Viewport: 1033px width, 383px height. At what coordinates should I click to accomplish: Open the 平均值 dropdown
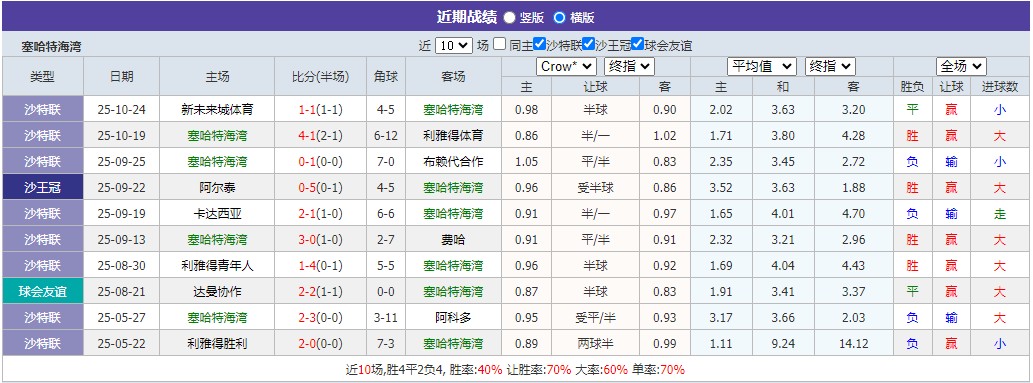[762, 67]
